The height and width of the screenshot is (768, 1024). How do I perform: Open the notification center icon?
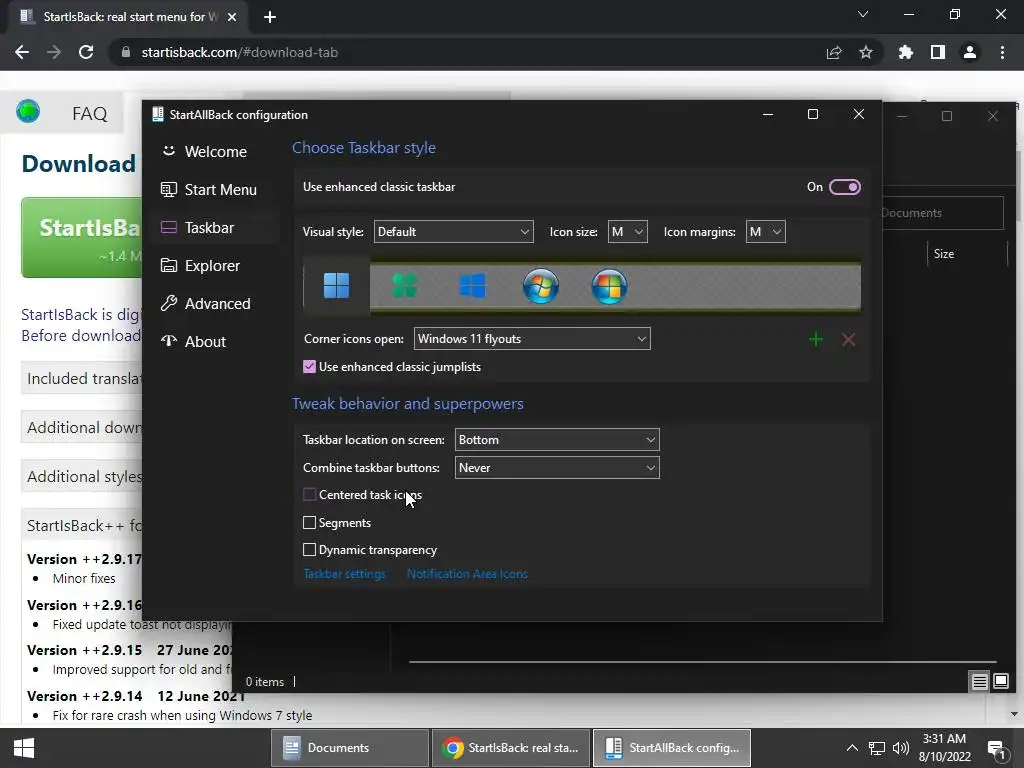[997, 749]
